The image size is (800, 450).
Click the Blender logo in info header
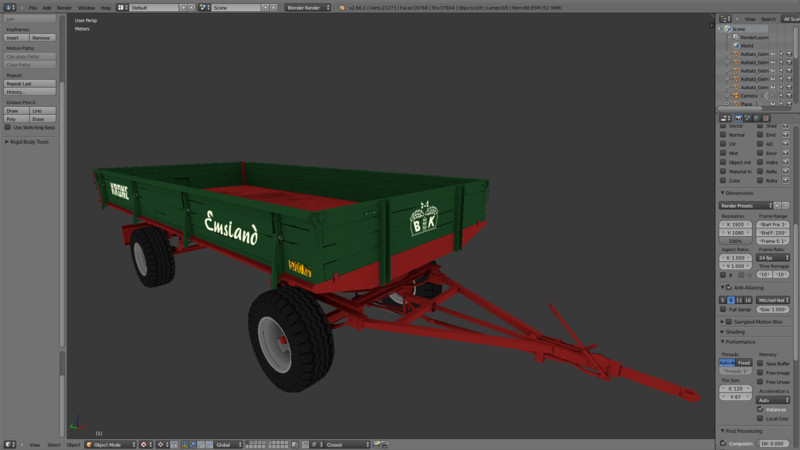tap(342, 8)
